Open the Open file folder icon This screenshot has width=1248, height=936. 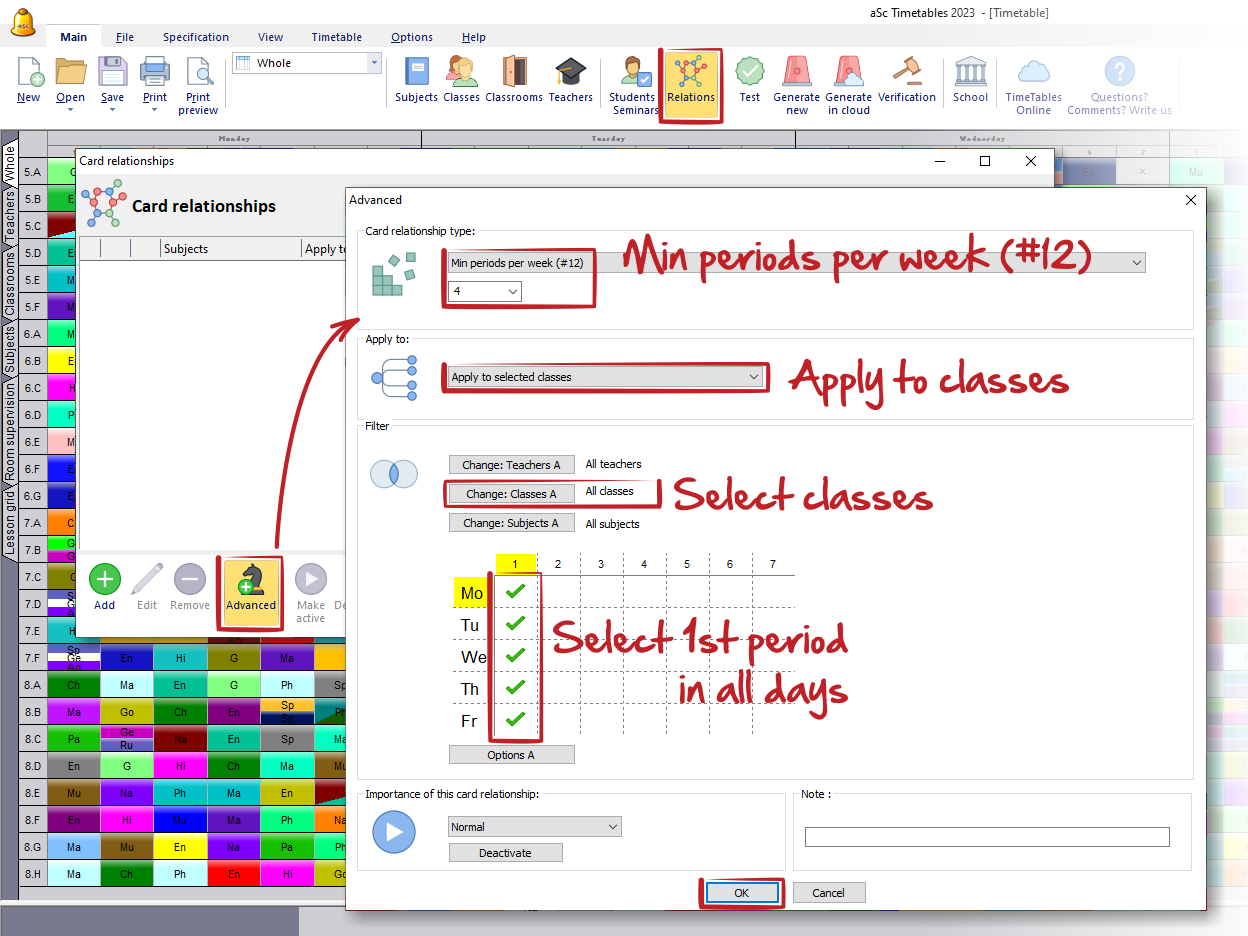pos(71,72)
